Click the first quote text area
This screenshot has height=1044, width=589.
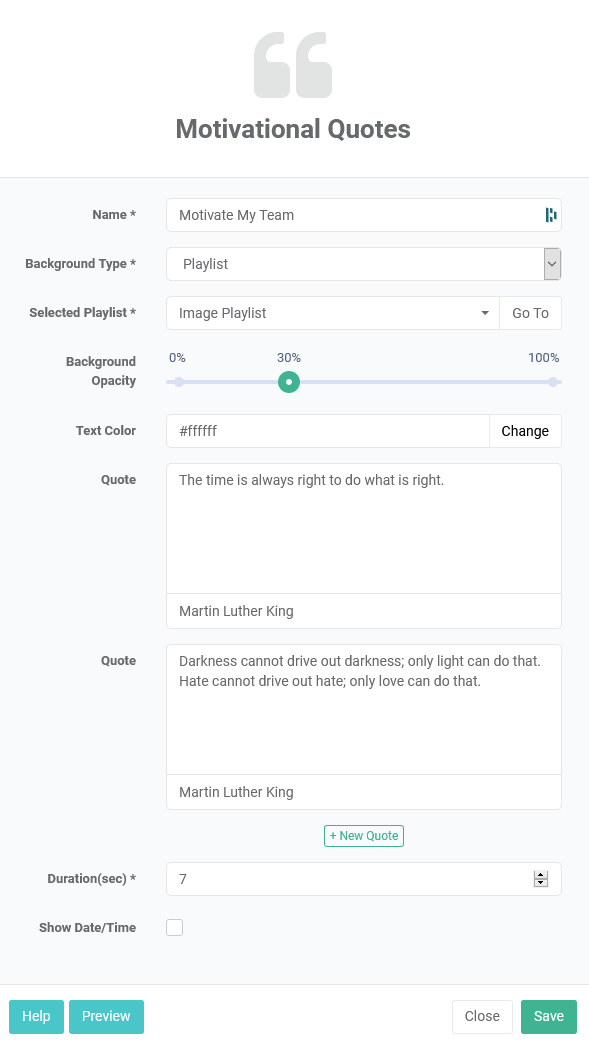(364, 529)
